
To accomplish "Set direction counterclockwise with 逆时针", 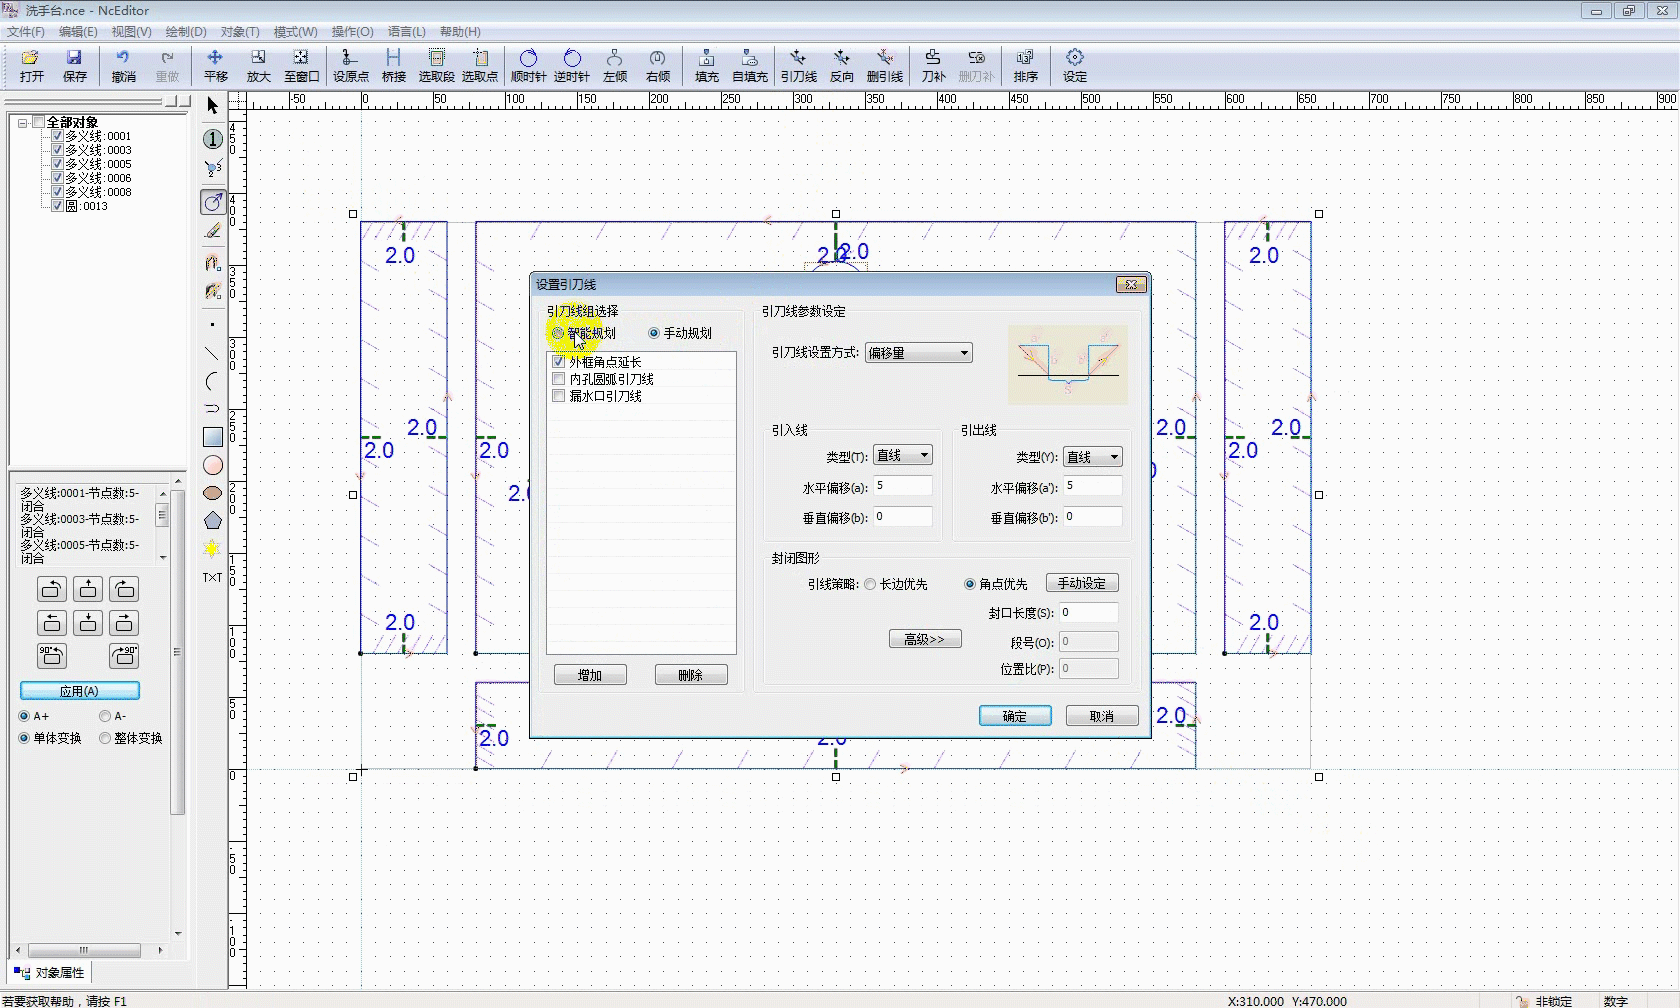I will pyautogui.click(x=571, y=66).
